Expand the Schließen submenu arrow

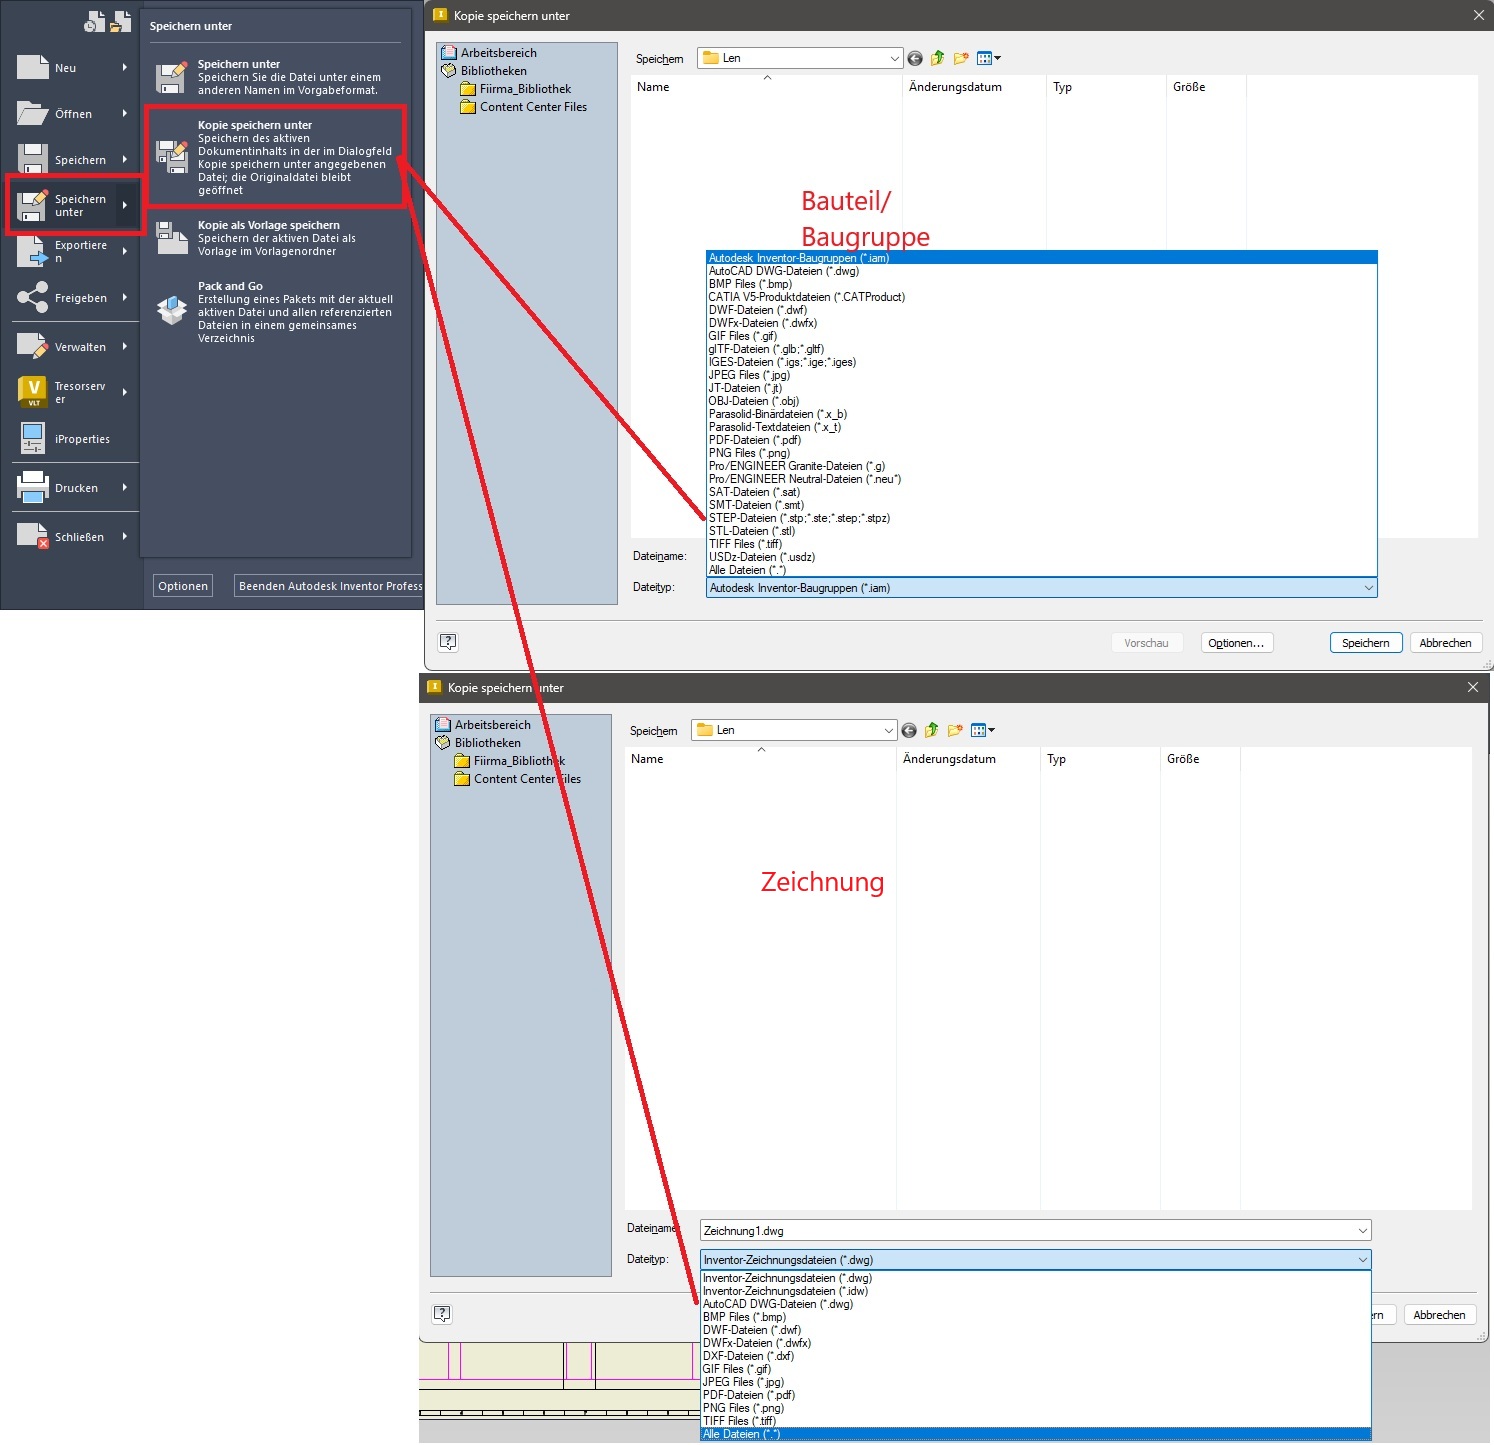pos(125,537)
